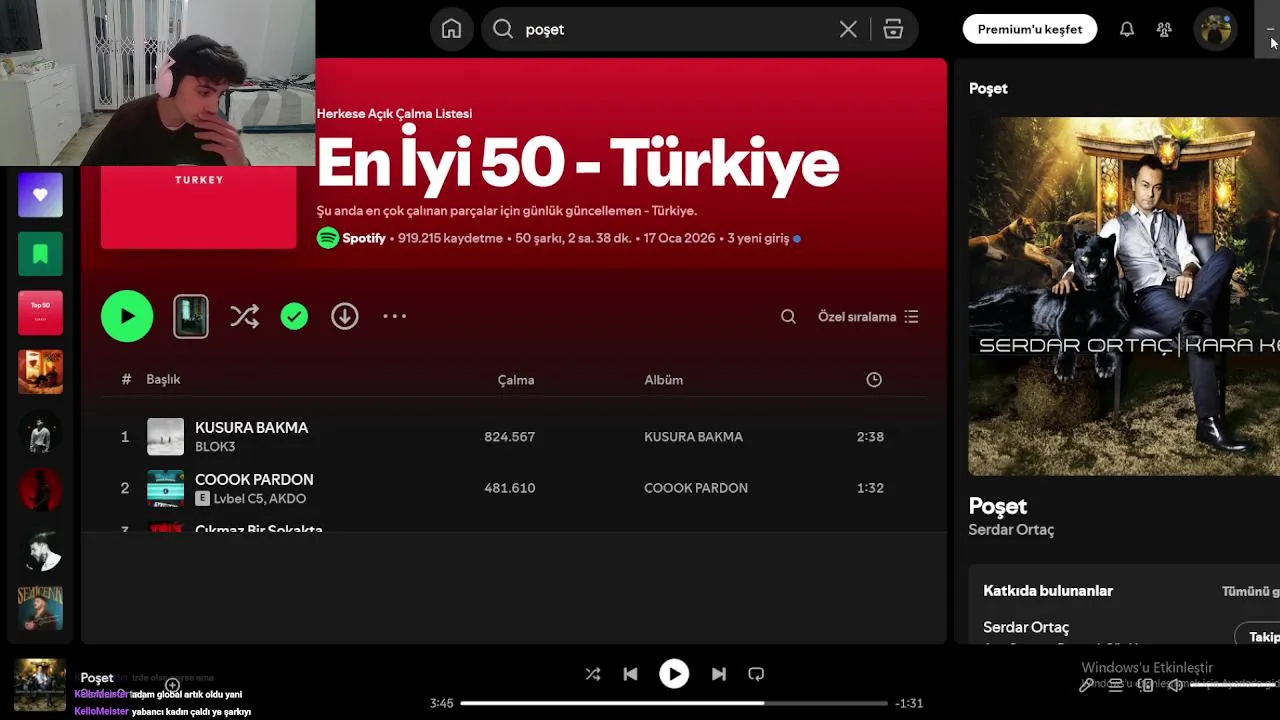Screen dimensions: 1280x720
Task: Add Poşet to Liked Songs via the plus icon
Action: (172, 685)
